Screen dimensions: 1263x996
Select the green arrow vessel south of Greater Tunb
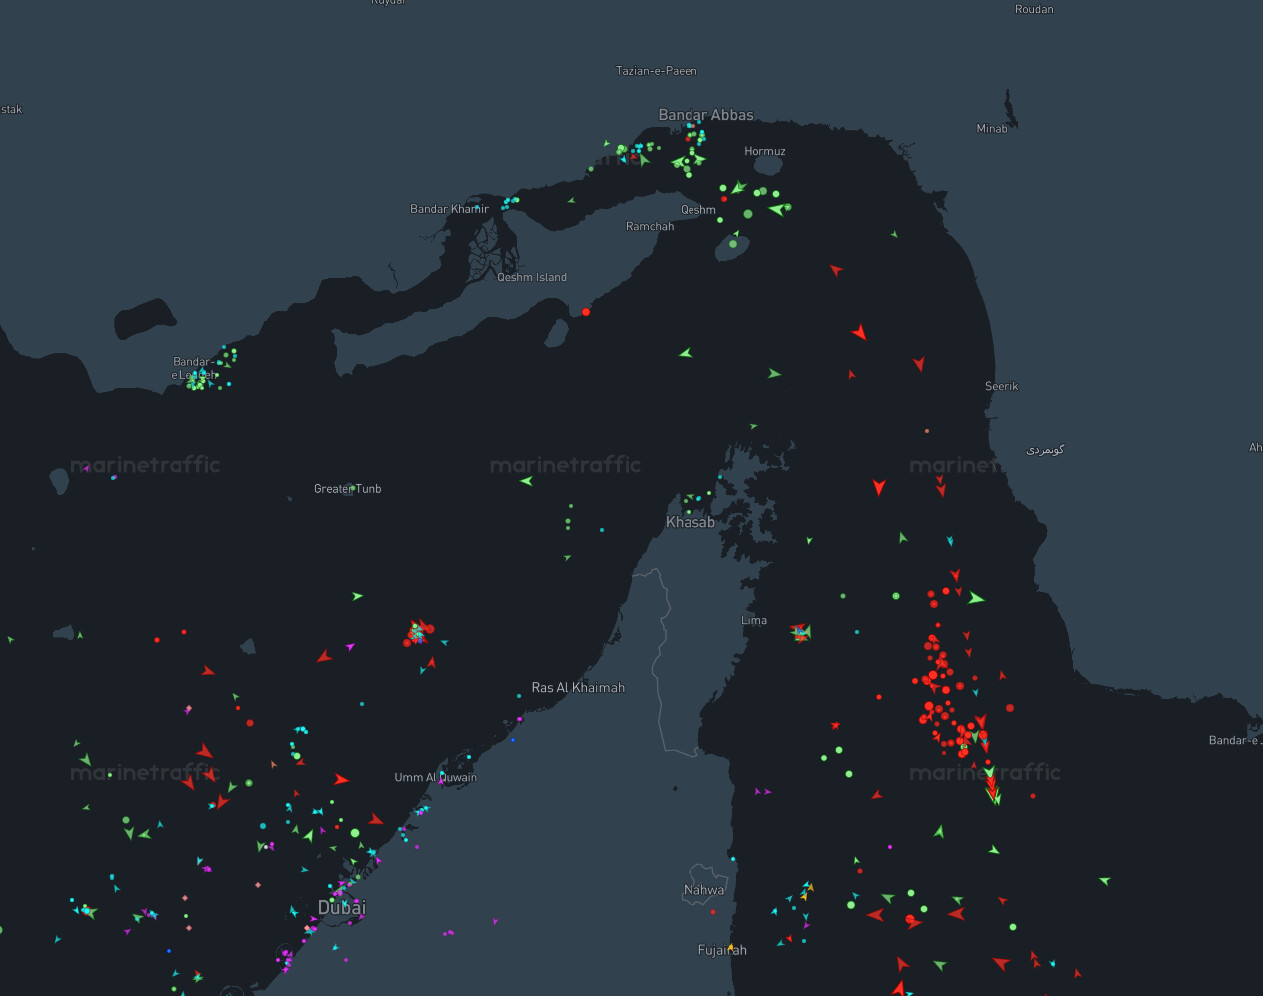click(357, 596)
